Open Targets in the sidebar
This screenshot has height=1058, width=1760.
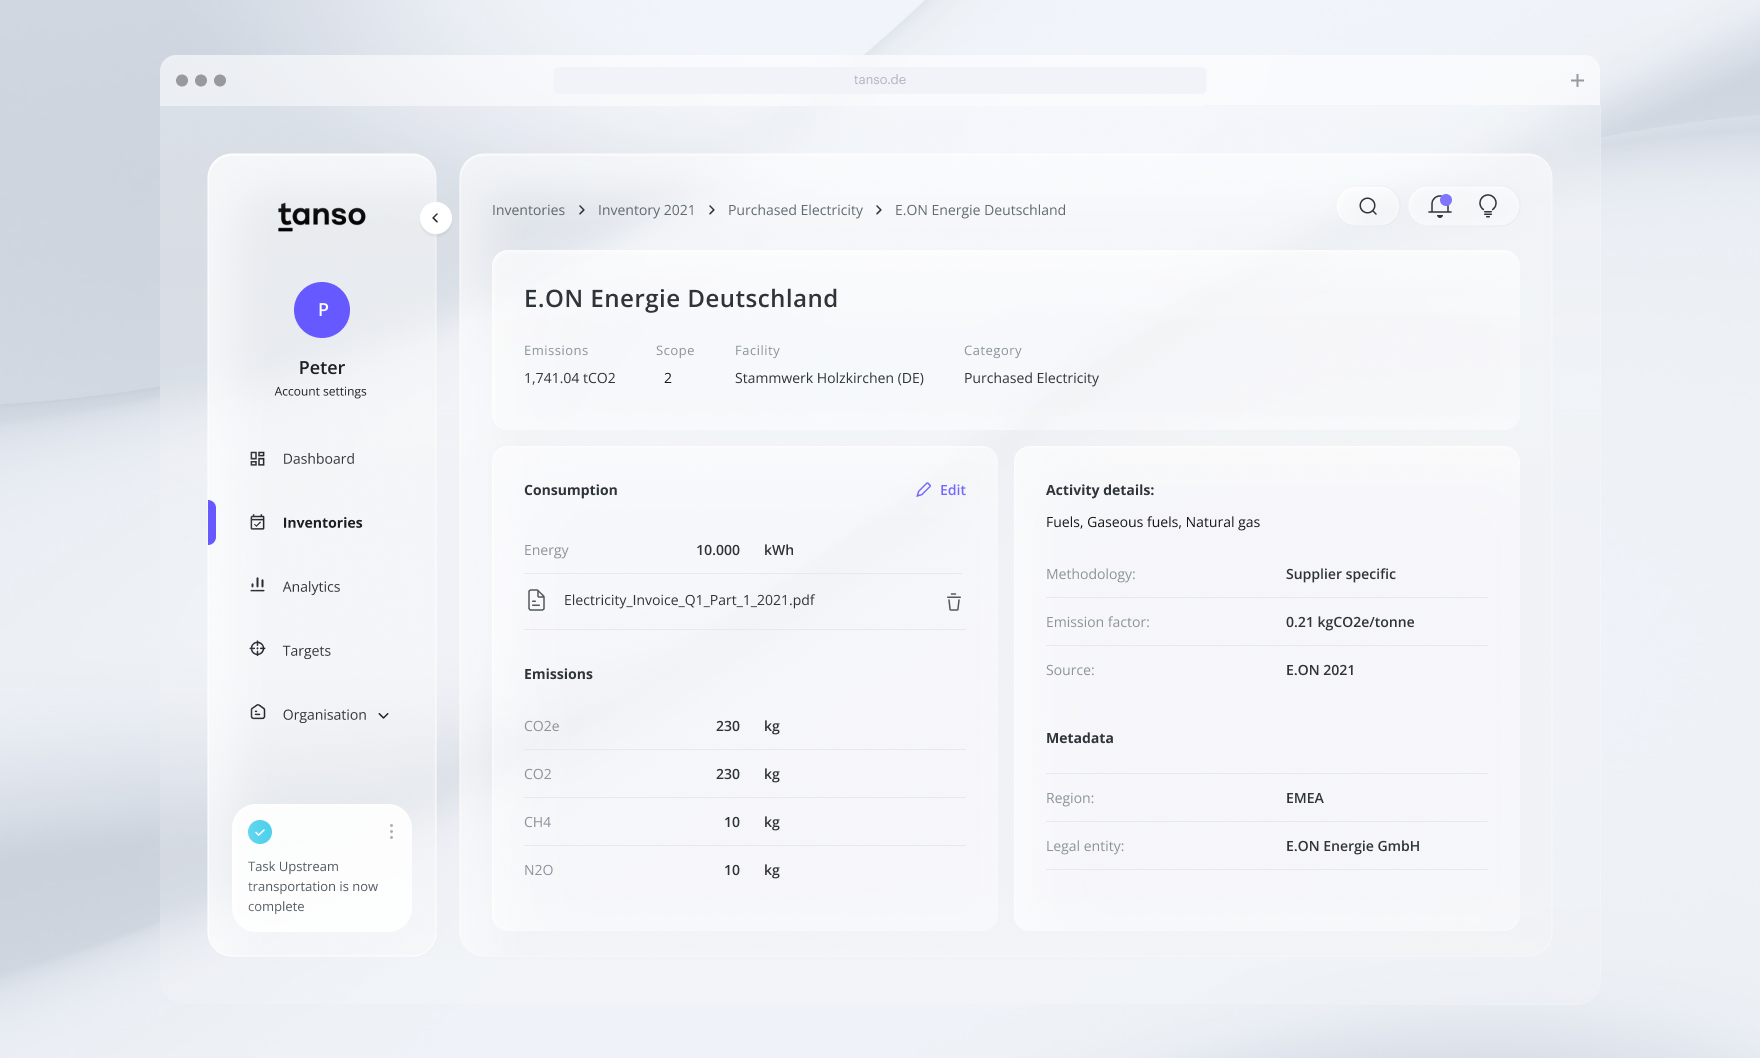pos(307,650)
